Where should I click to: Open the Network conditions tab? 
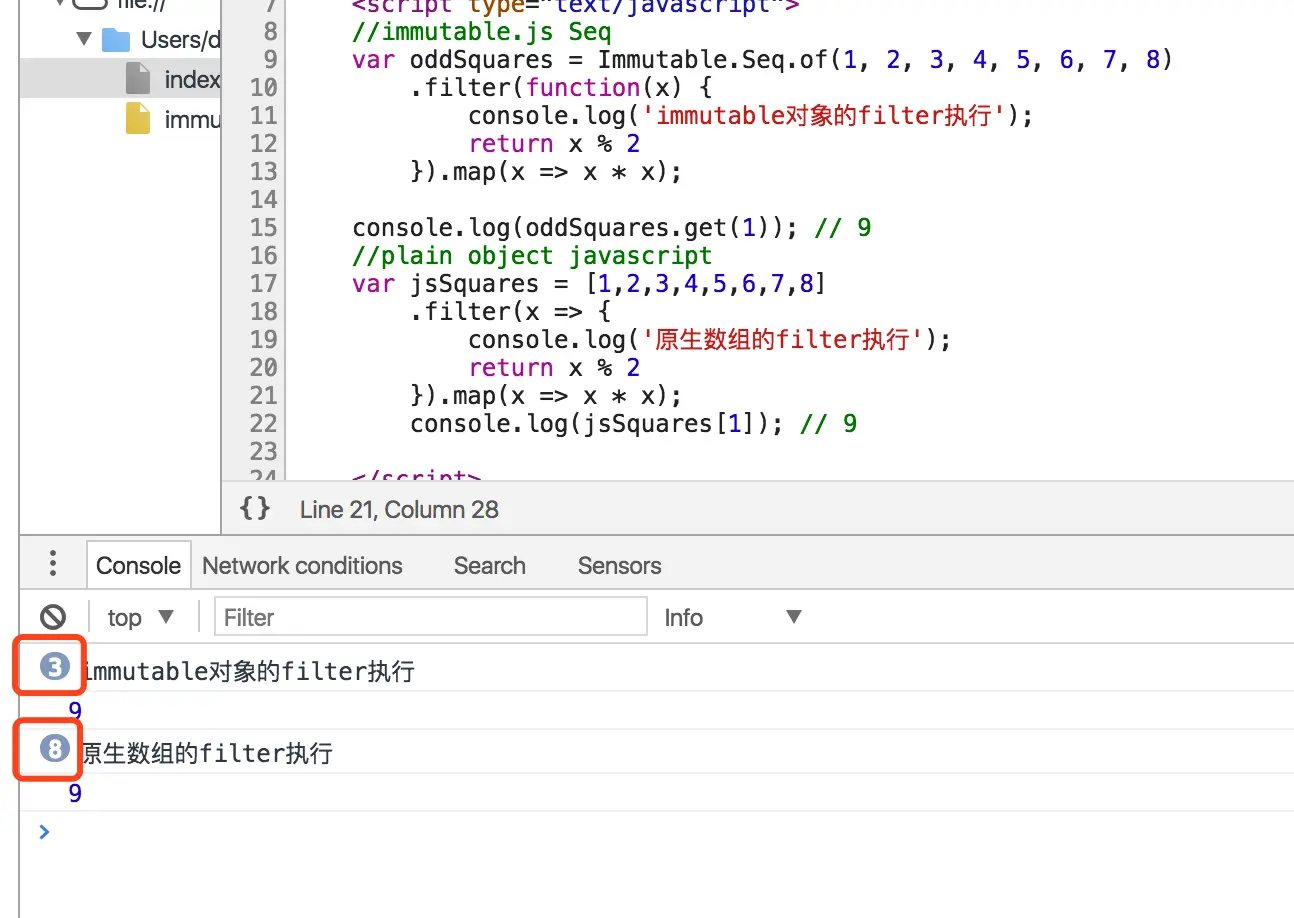[x=302, y=565]
